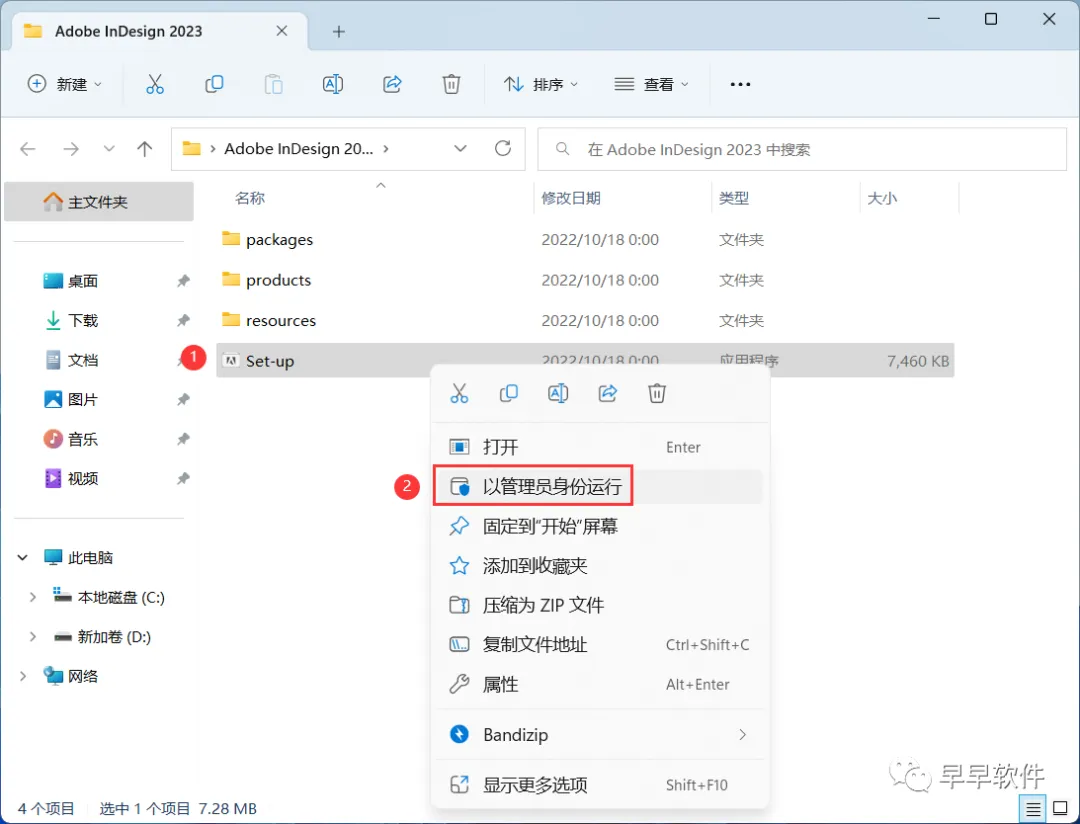Choose 显示更多选项 entry
This screenshot has width=1080, height=824.
tap(599, 785)
